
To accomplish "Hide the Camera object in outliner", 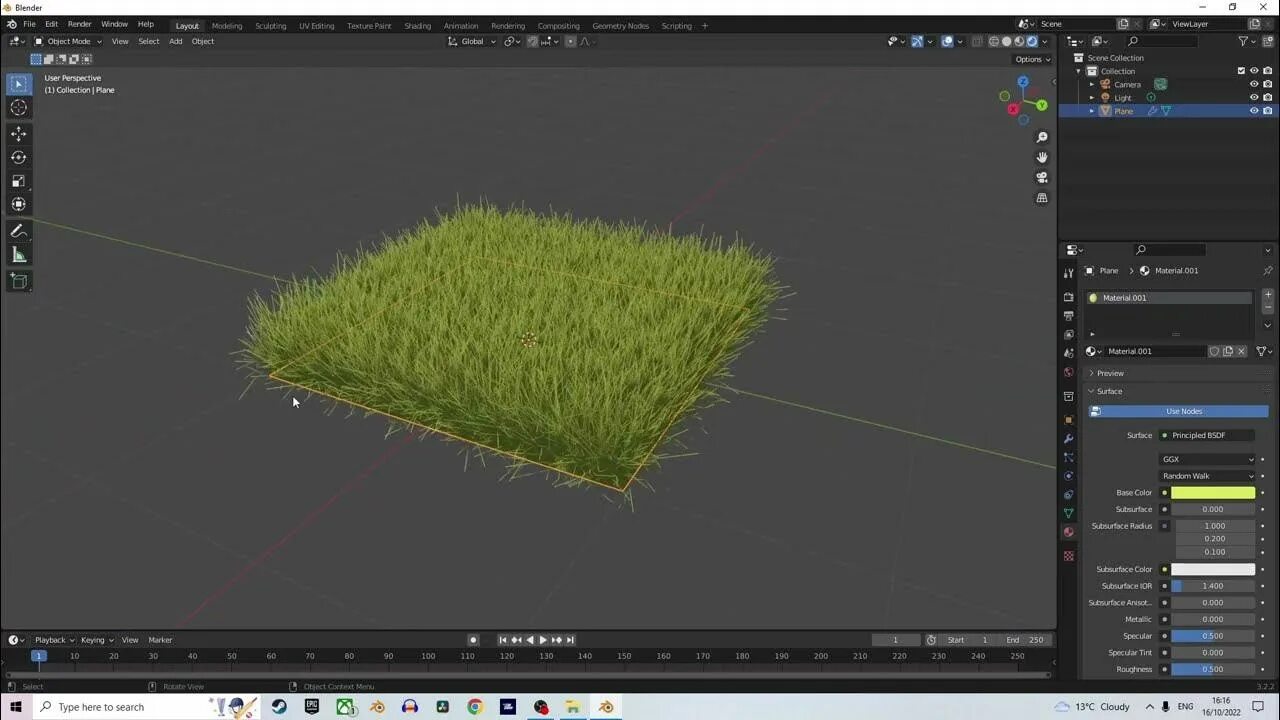I will click(x=1254, y=84).
